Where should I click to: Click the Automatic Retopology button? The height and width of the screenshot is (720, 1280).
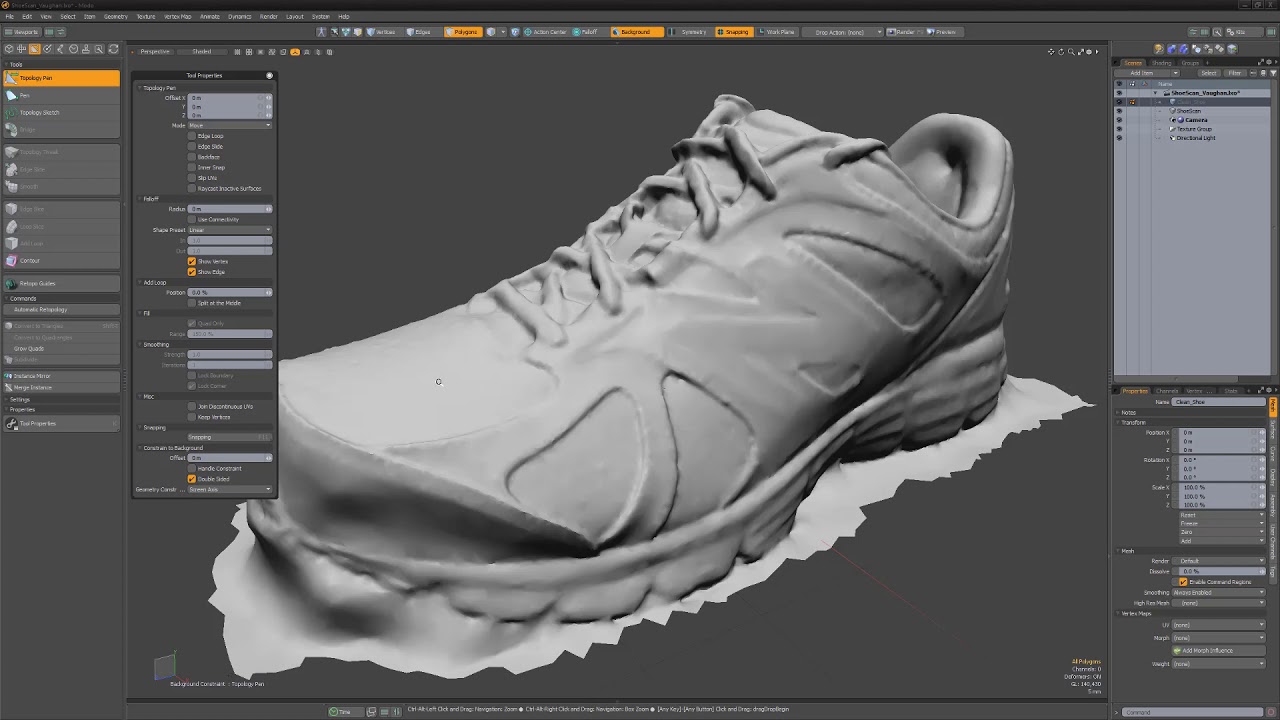[x=60, y=309]
